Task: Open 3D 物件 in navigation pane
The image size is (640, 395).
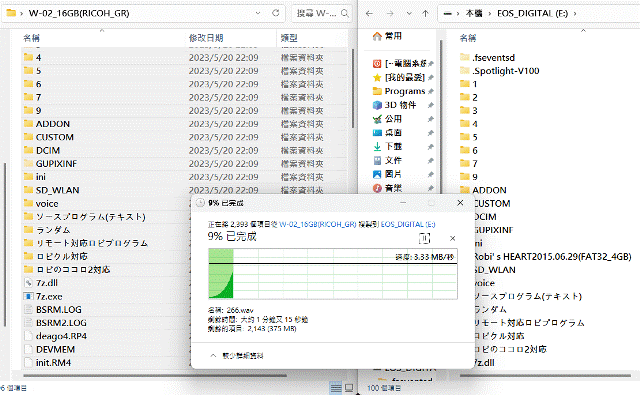Action: coord(394,105)
